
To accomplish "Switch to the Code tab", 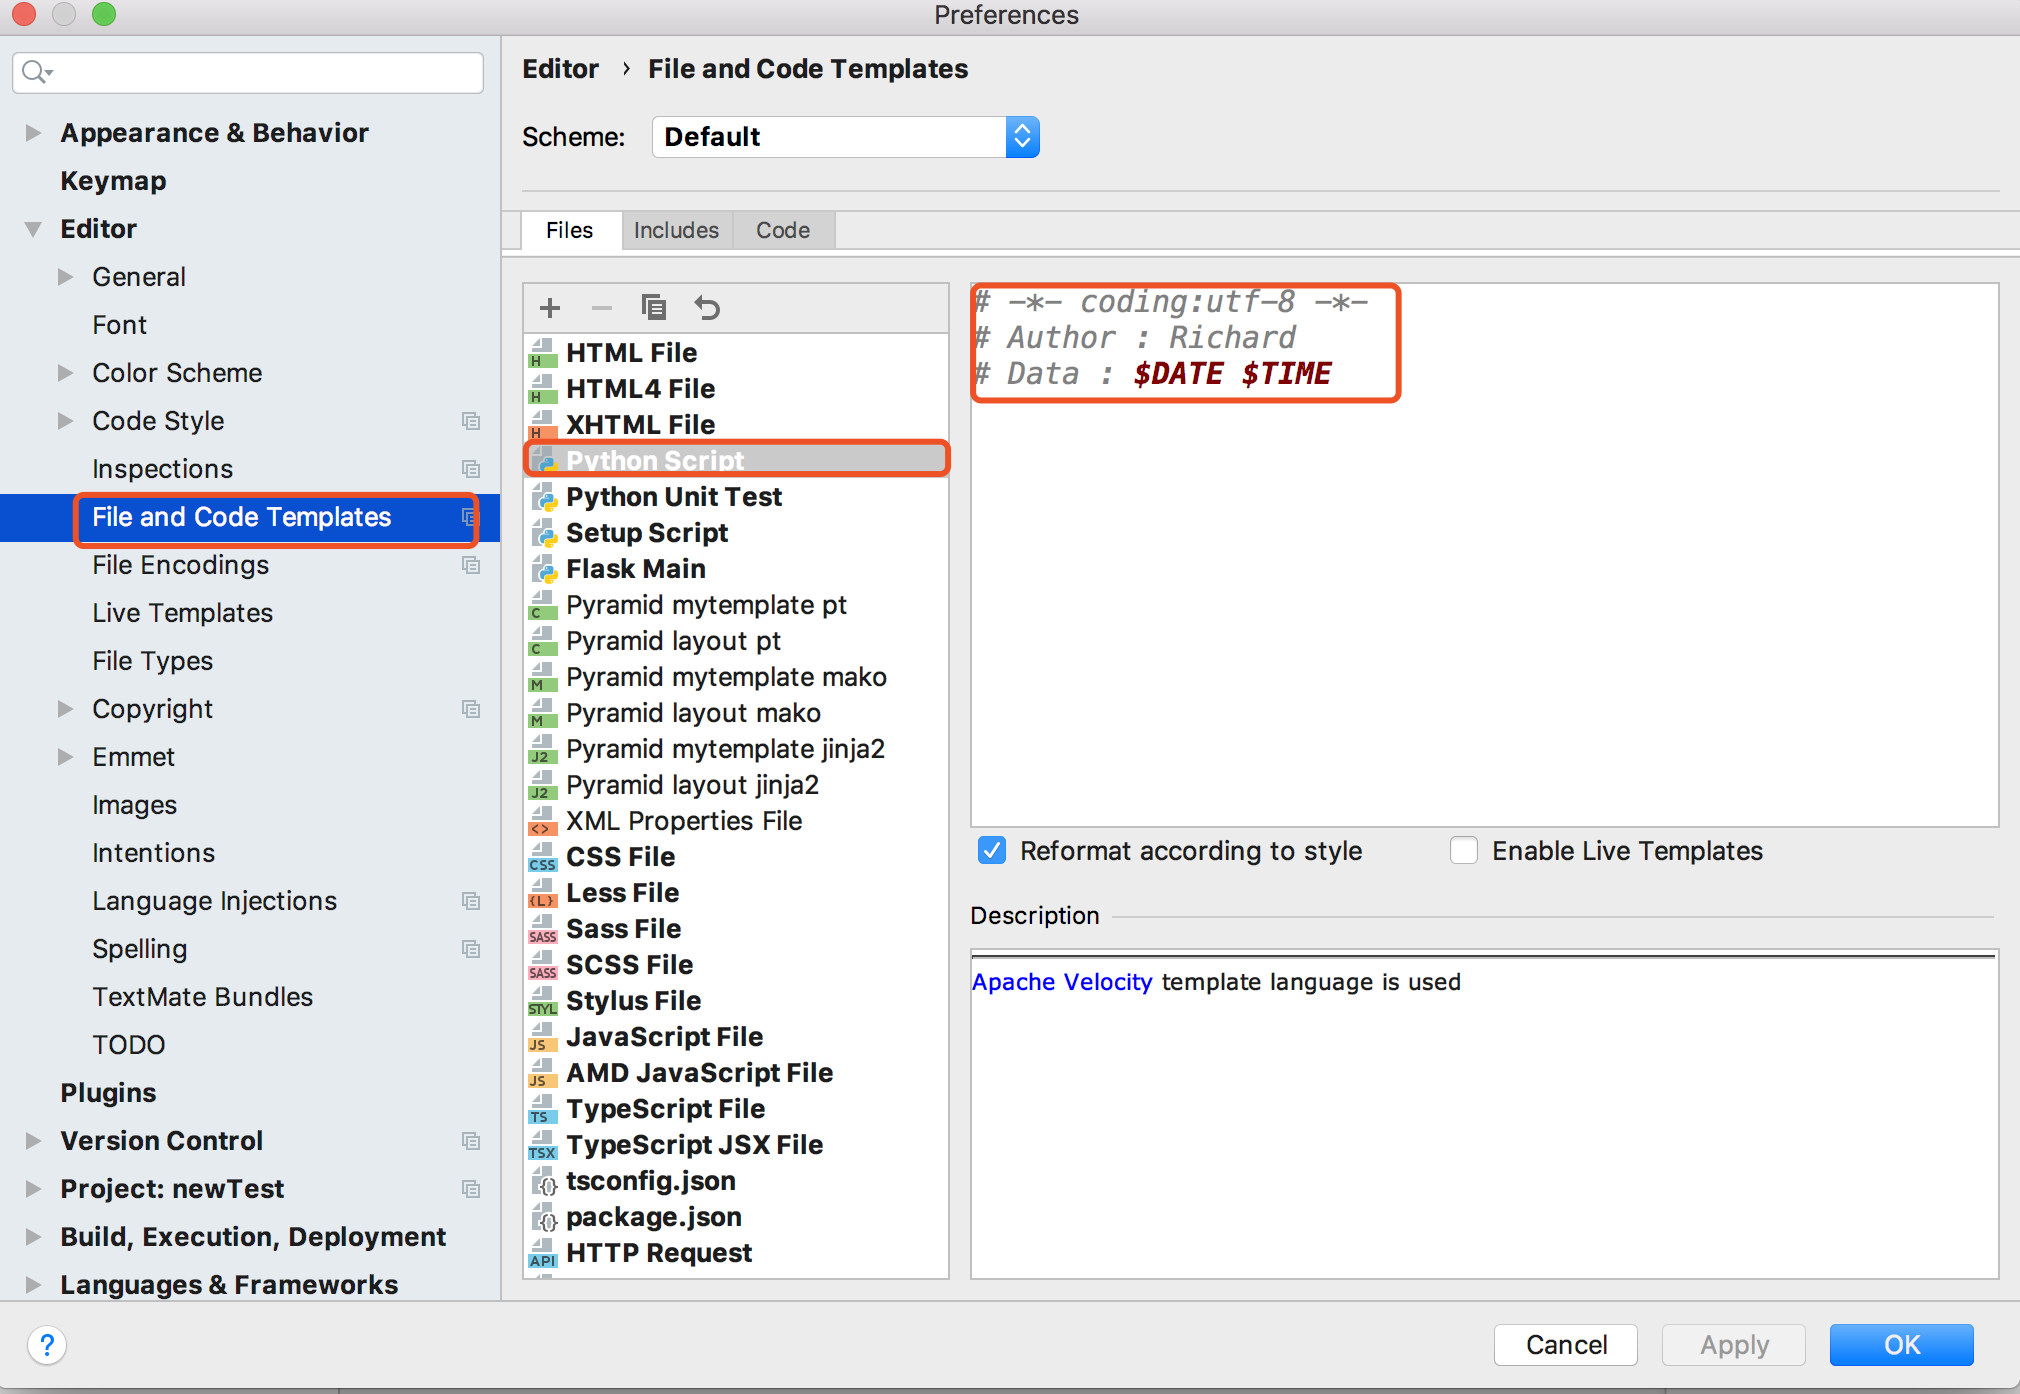I will 782,230.
